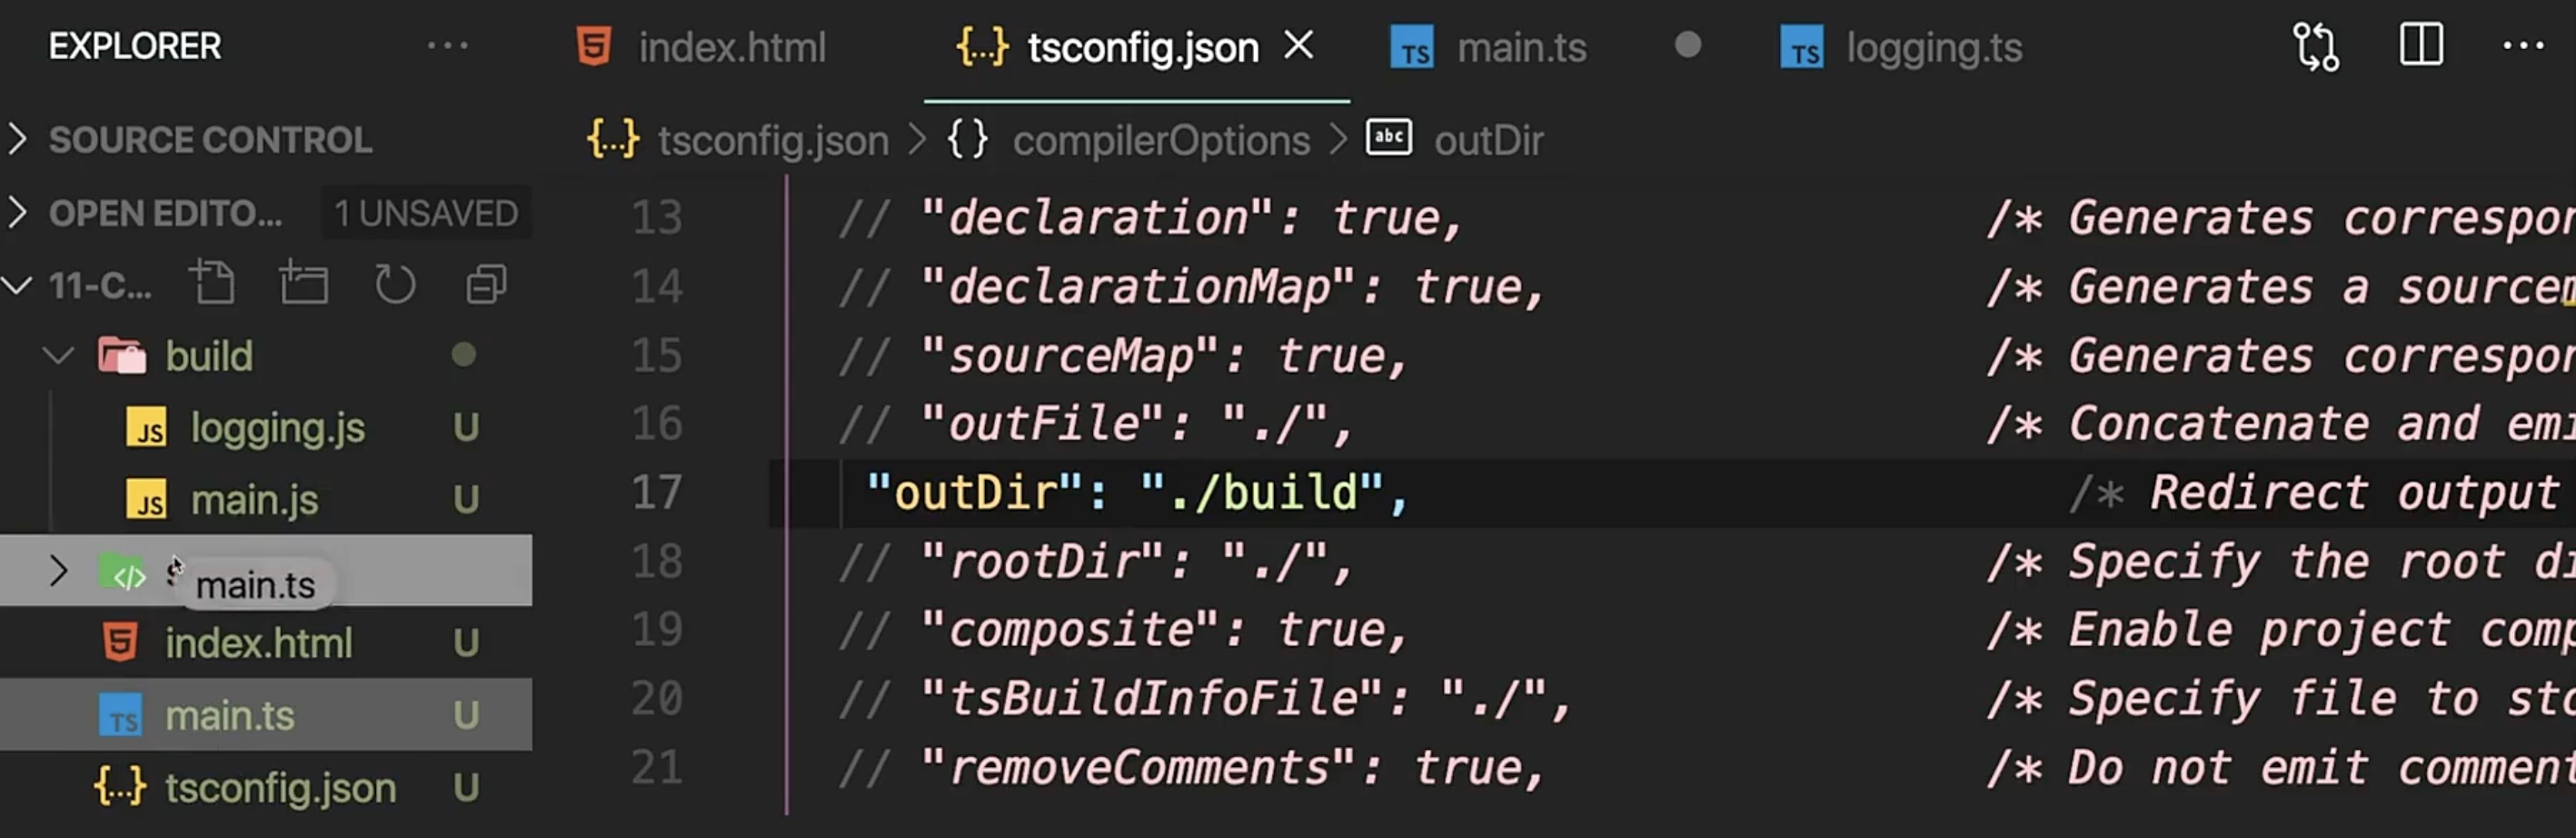Split the editor with split icon

click(x=2421, y=45)
